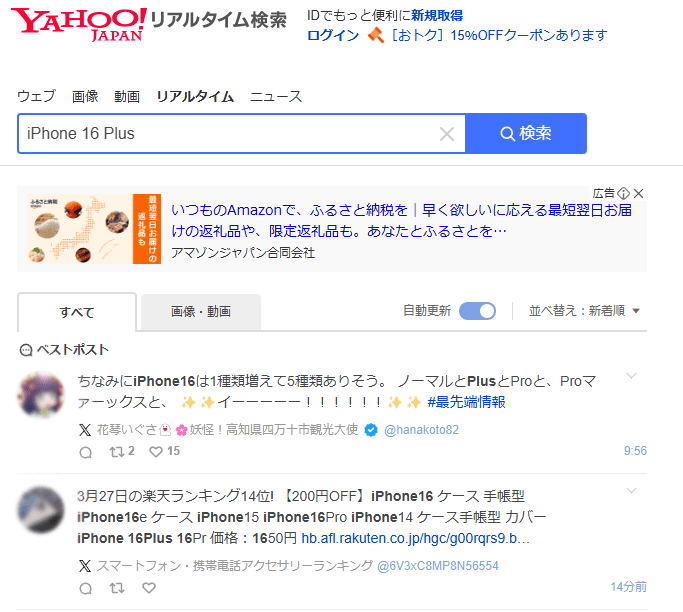The height and width of the screenshot is (612, 683).
Task: Click the speech bubble icon beside ベストポスト
Action: coord(26,350)
